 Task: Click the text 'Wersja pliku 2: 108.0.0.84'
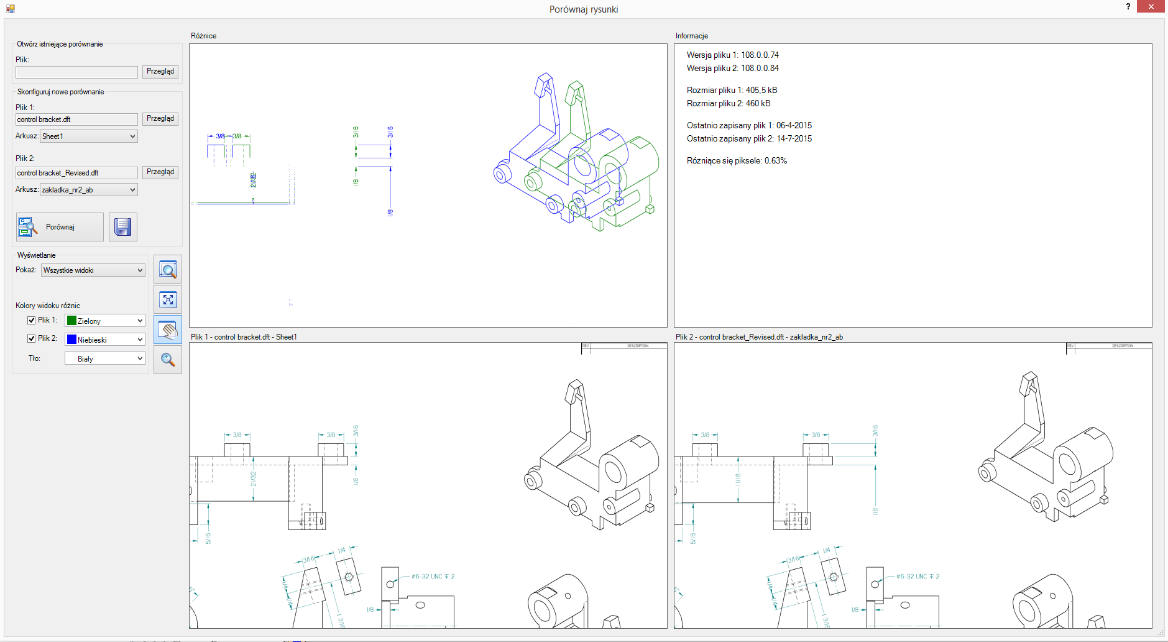click(732, 69)
